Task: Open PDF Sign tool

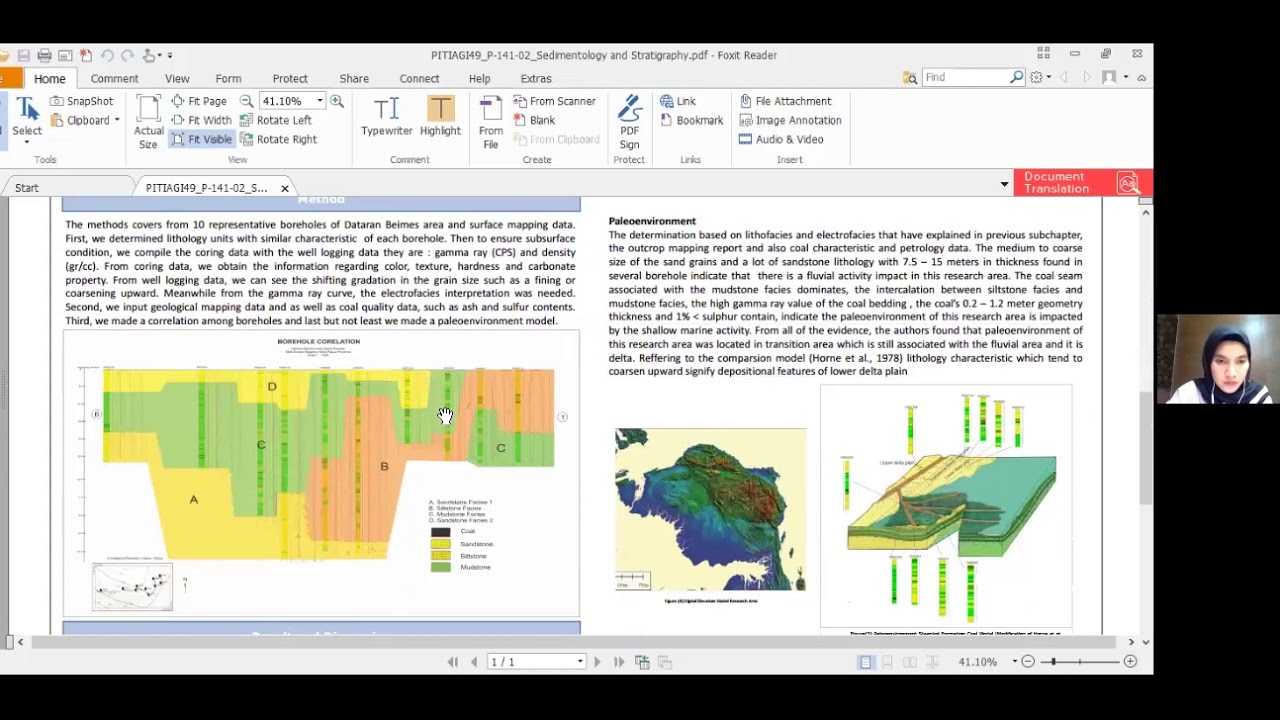Action: [629, 122]
